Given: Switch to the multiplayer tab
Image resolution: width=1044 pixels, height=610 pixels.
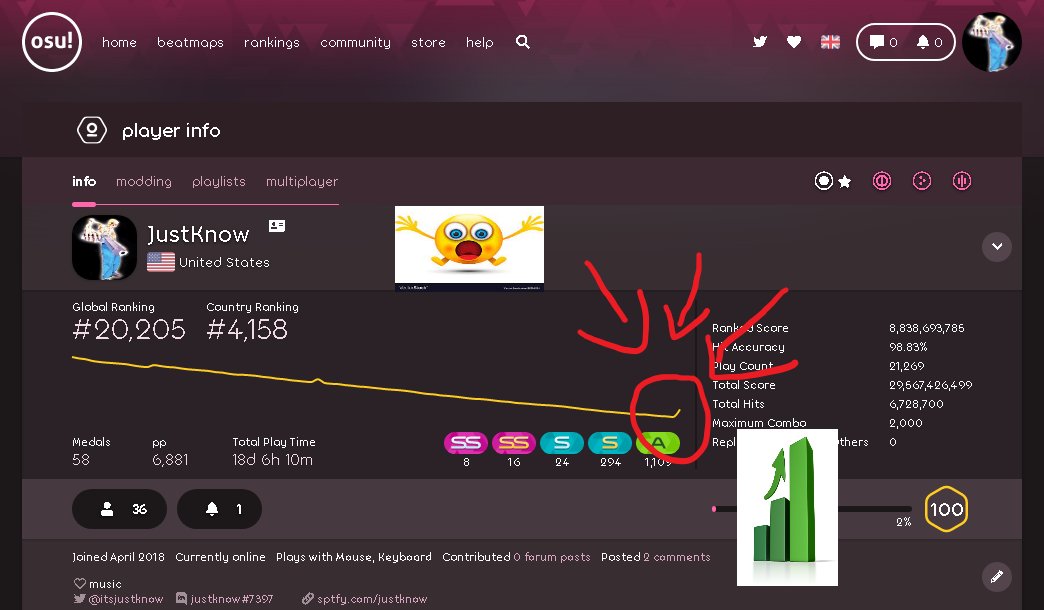Looking at the screenshot, I should [x=302, y=181].
